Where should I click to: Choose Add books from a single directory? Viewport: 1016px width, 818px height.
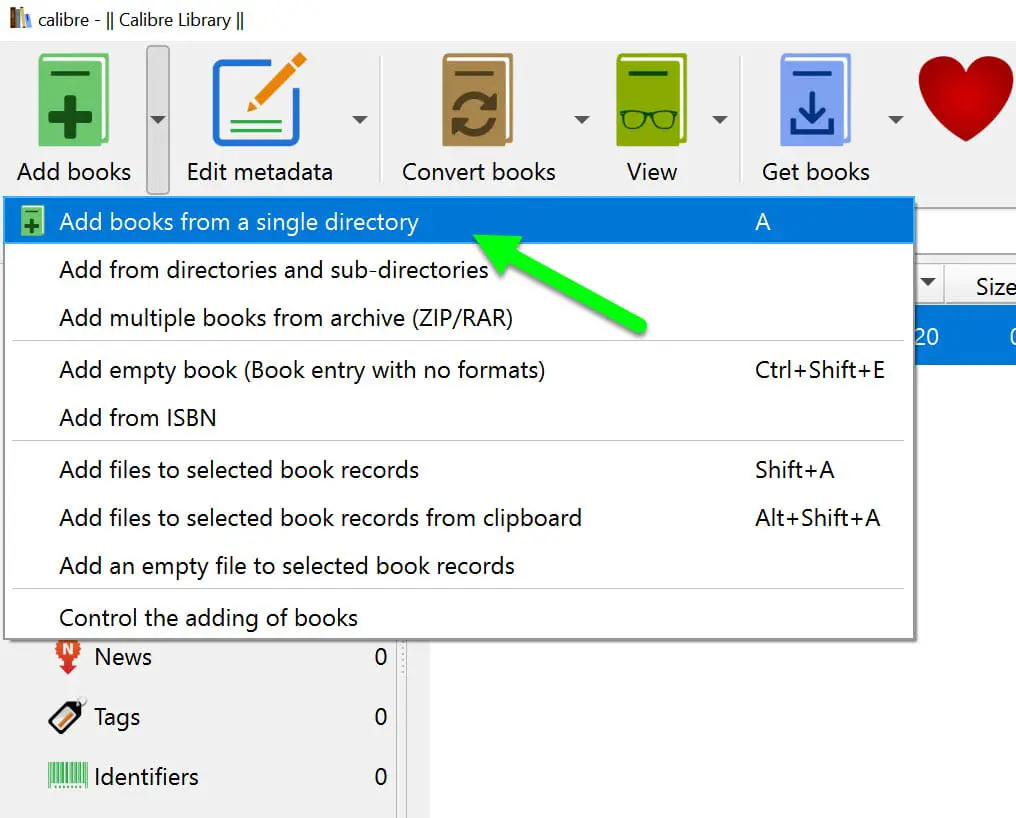click(x=239, y=222)
